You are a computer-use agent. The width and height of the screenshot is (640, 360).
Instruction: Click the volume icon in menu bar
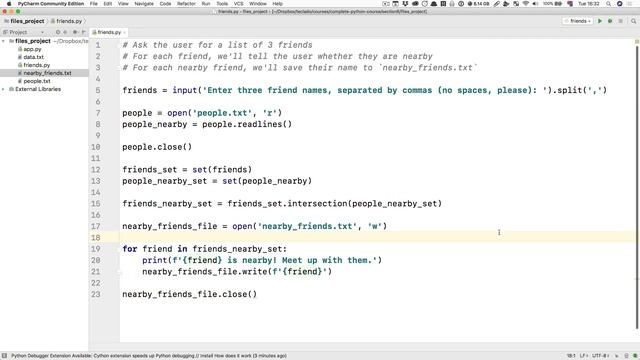tap(535, 4)
